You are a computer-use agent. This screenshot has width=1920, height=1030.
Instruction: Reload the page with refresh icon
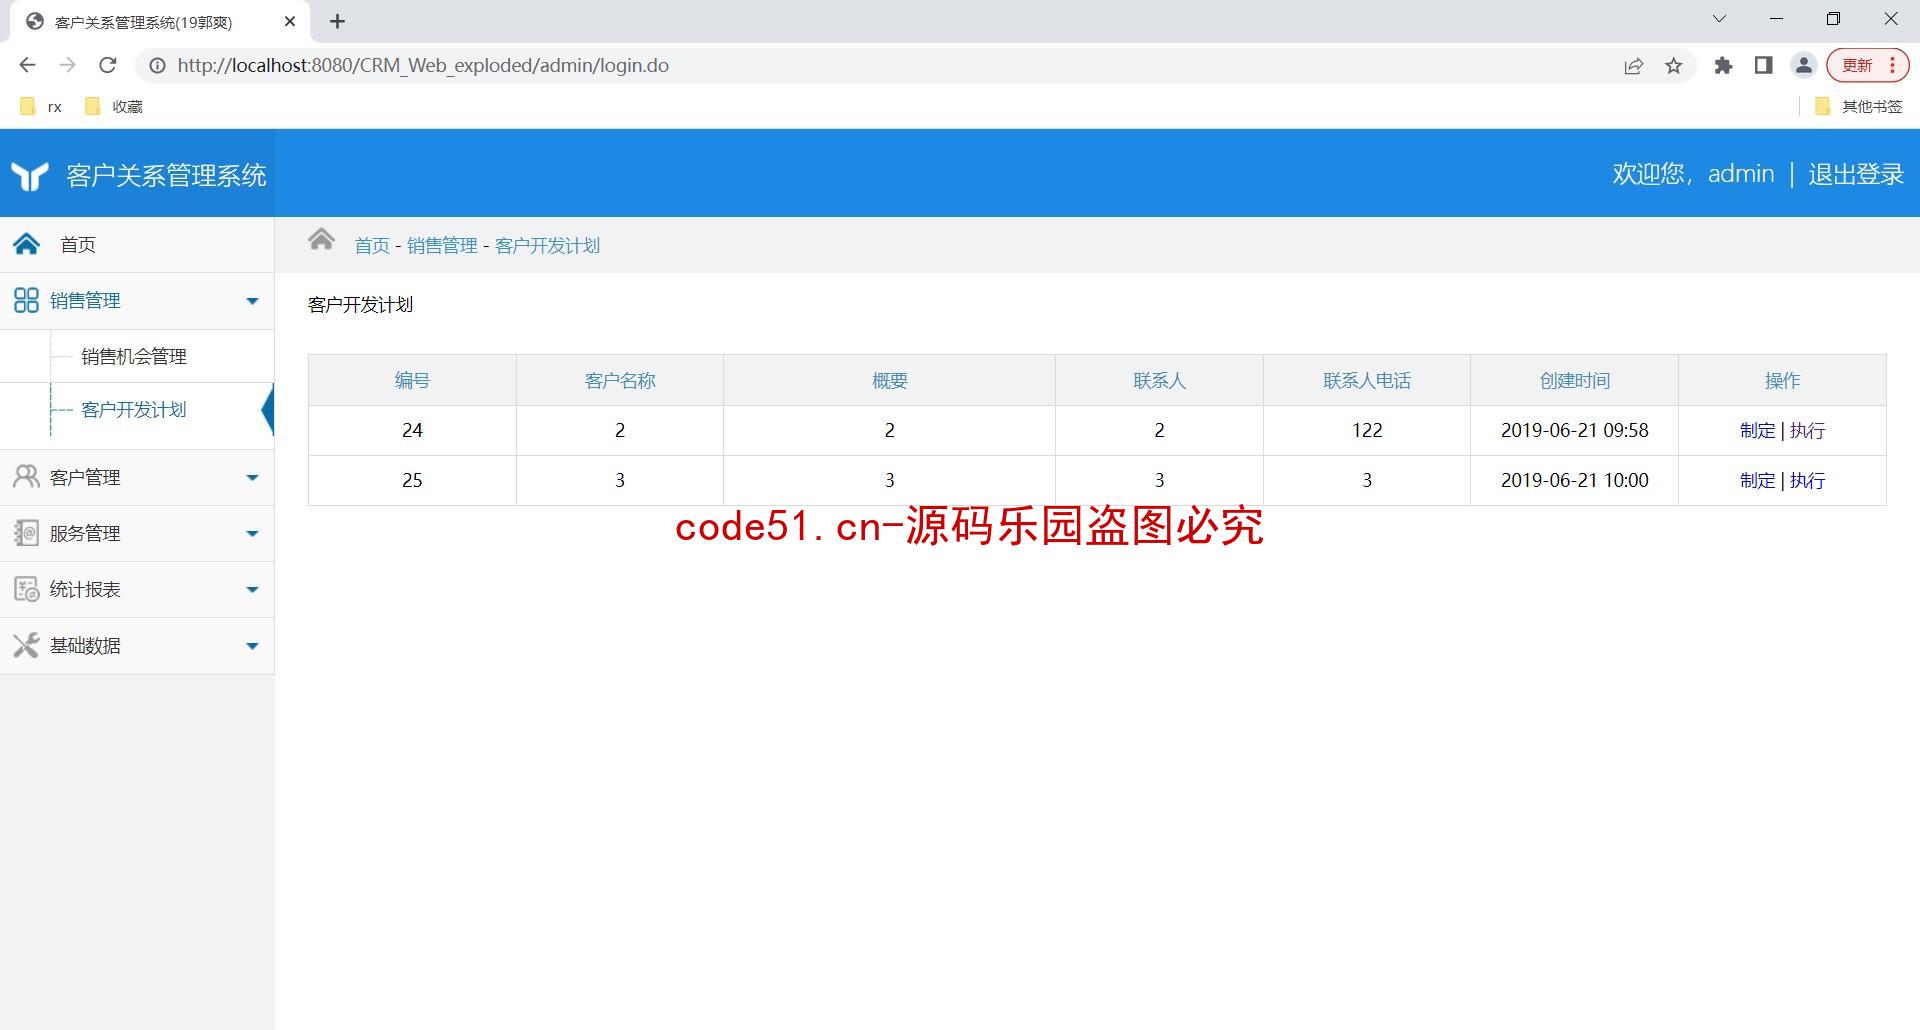[x=107, y=65]
